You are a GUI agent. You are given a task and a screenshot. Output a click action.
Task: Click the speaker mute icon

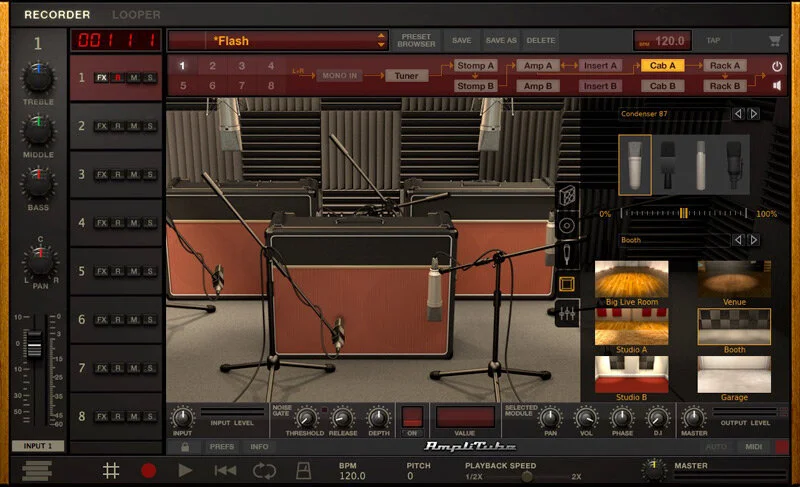click(x=777, y=86)
